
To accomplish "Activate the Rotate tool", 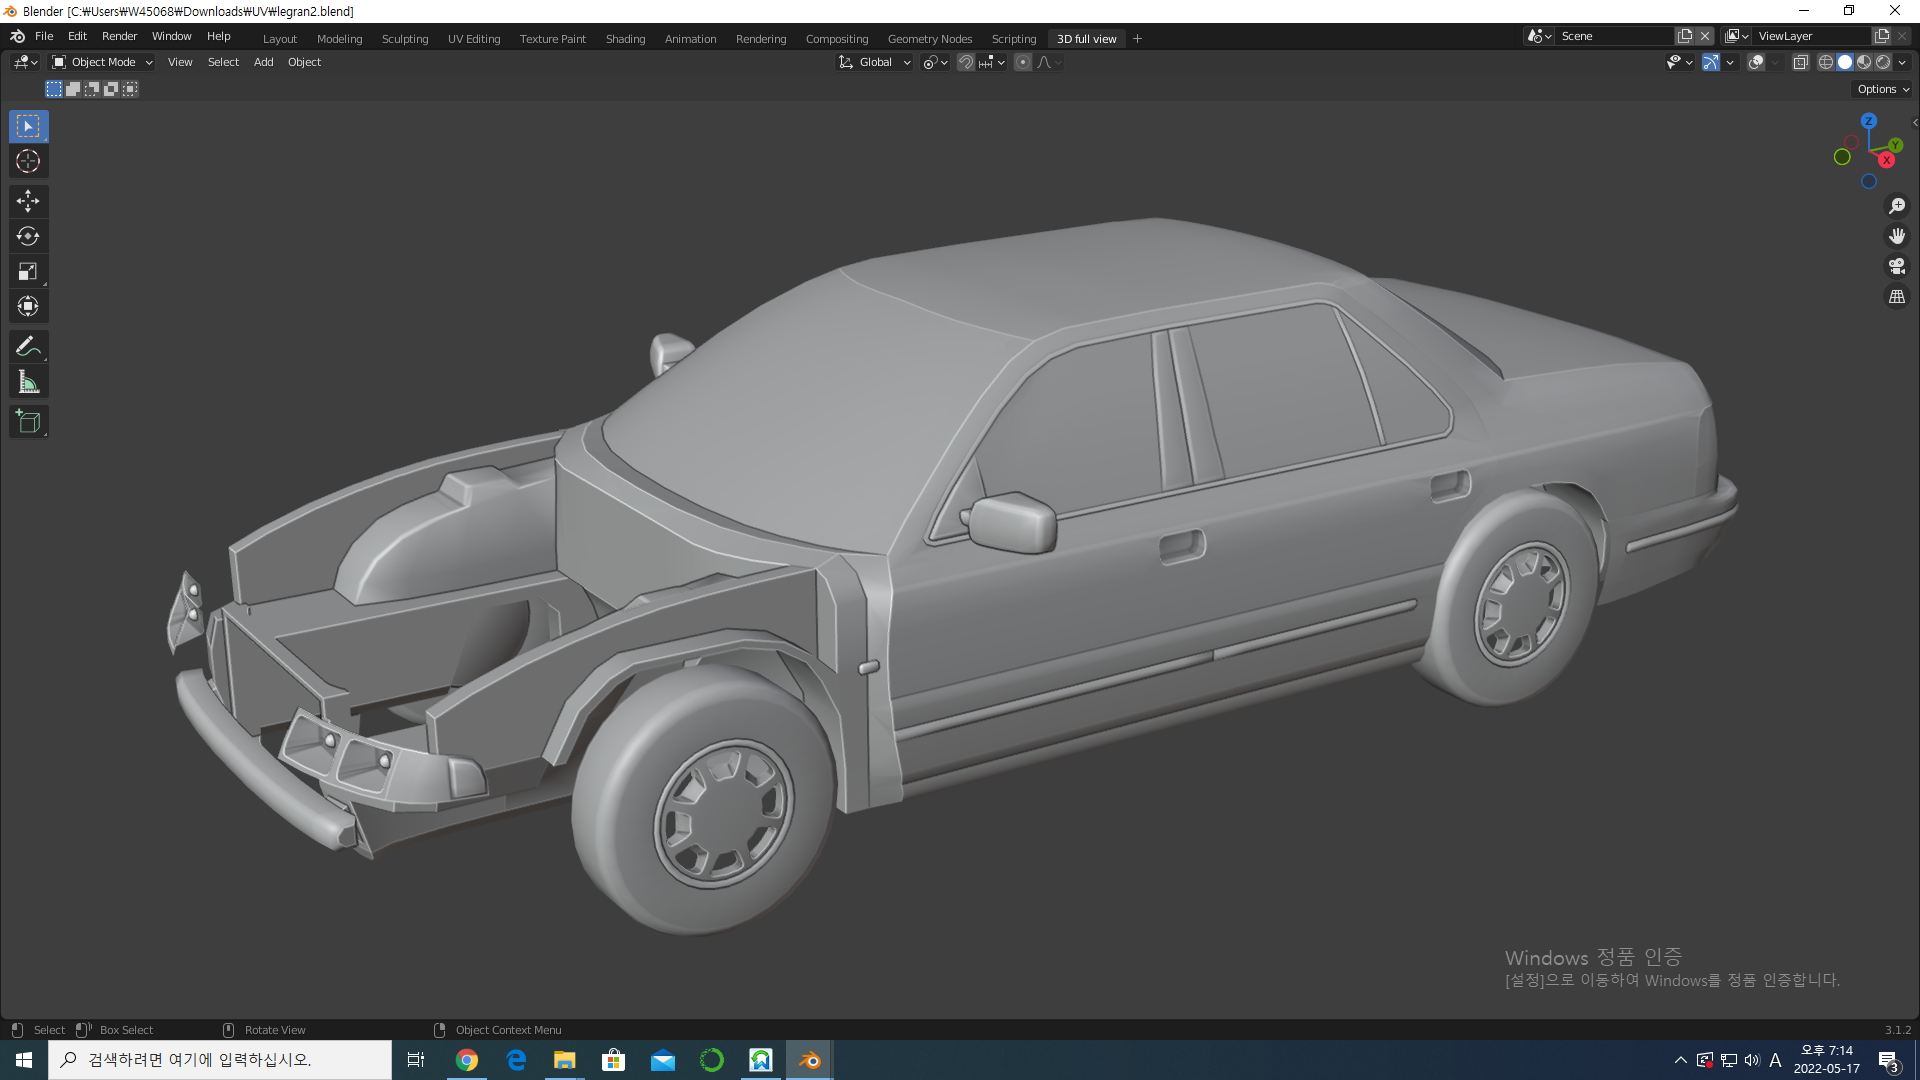I will tap(28, 236).
